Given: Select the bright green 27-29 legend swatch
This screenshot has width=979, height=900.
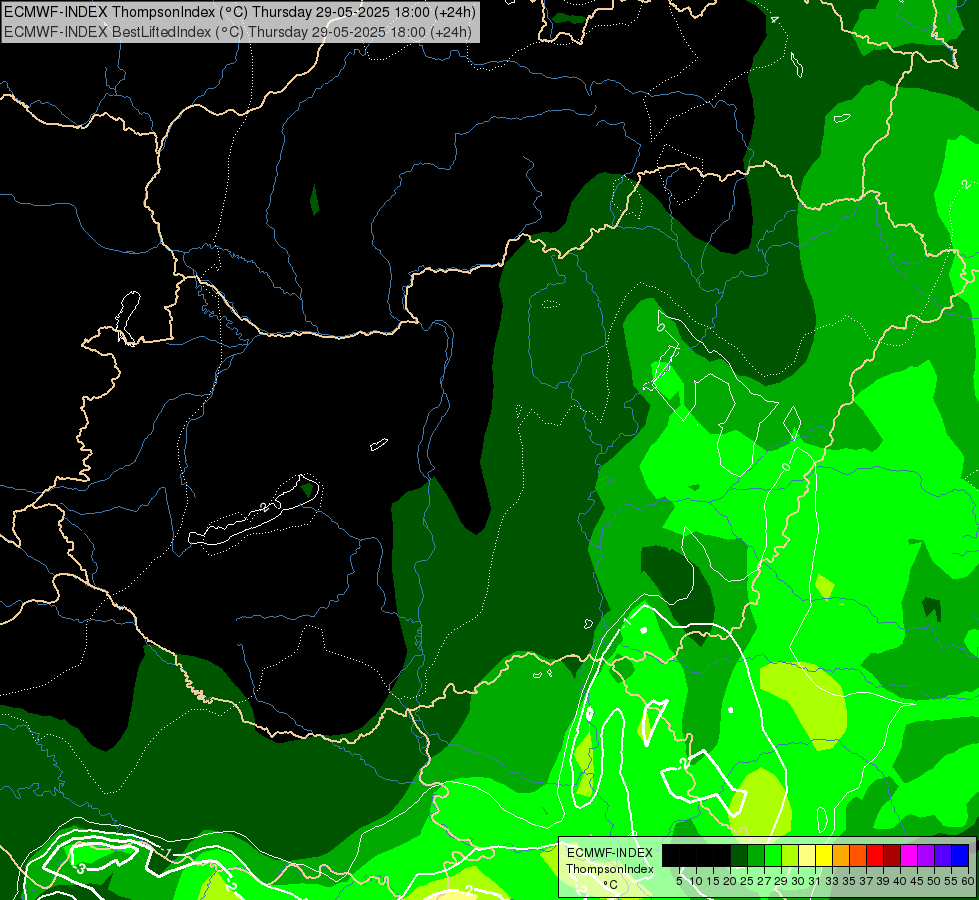Looking at the screenshot, I should click(x=773, y=855).
